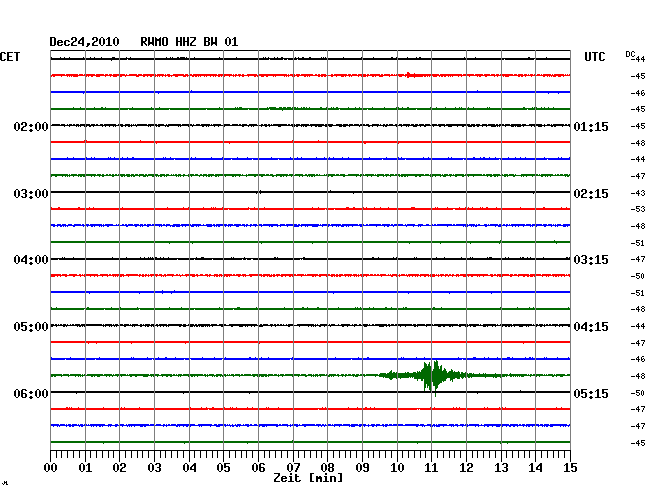Select the station title RWMO HHZ BW 01
This screenshot has height=494, width=650.
[x=189, y=42]
